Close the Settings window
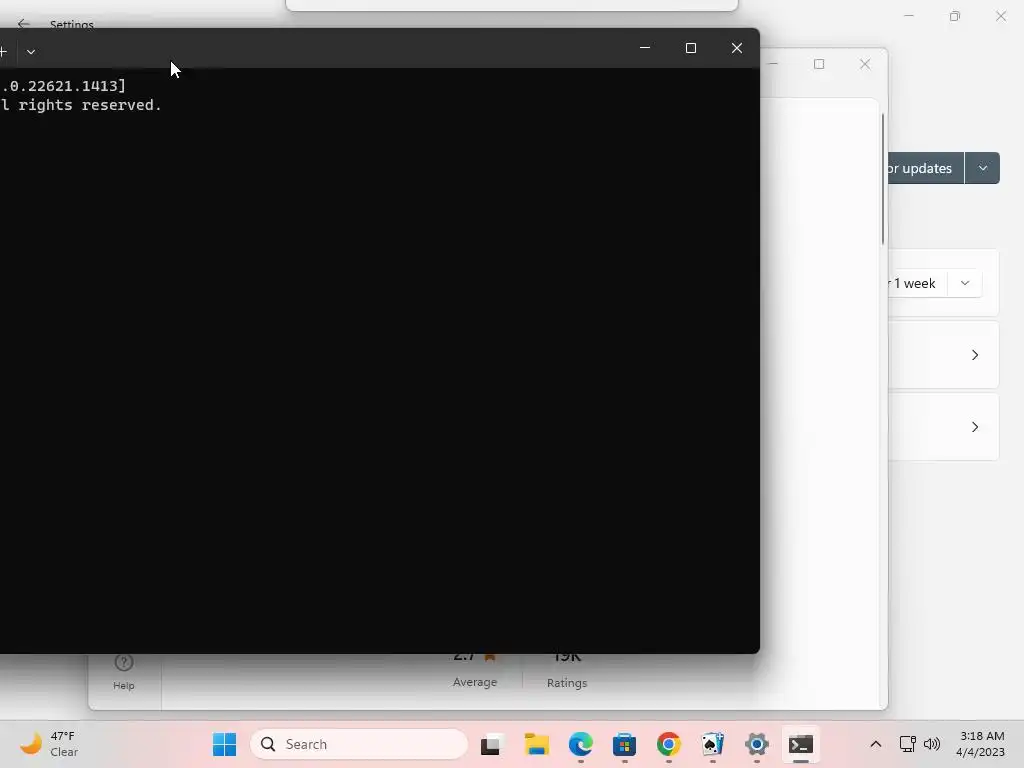The image size is (1024, 768). pyautogui.click(x=1000, y=16)
